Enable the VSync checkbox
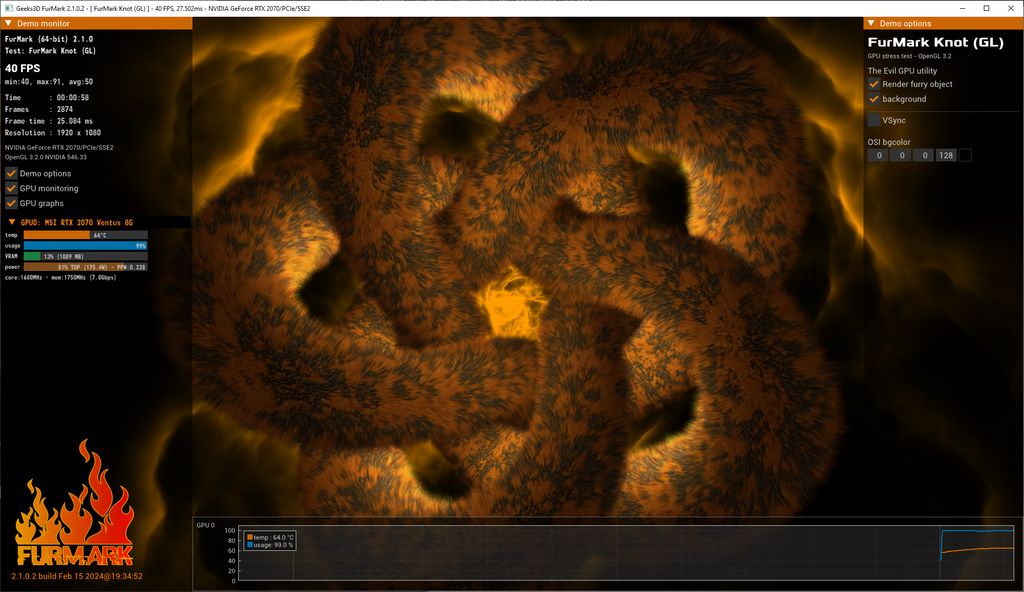Screen dimensions: 1024x592 click(x=874, y=120)
